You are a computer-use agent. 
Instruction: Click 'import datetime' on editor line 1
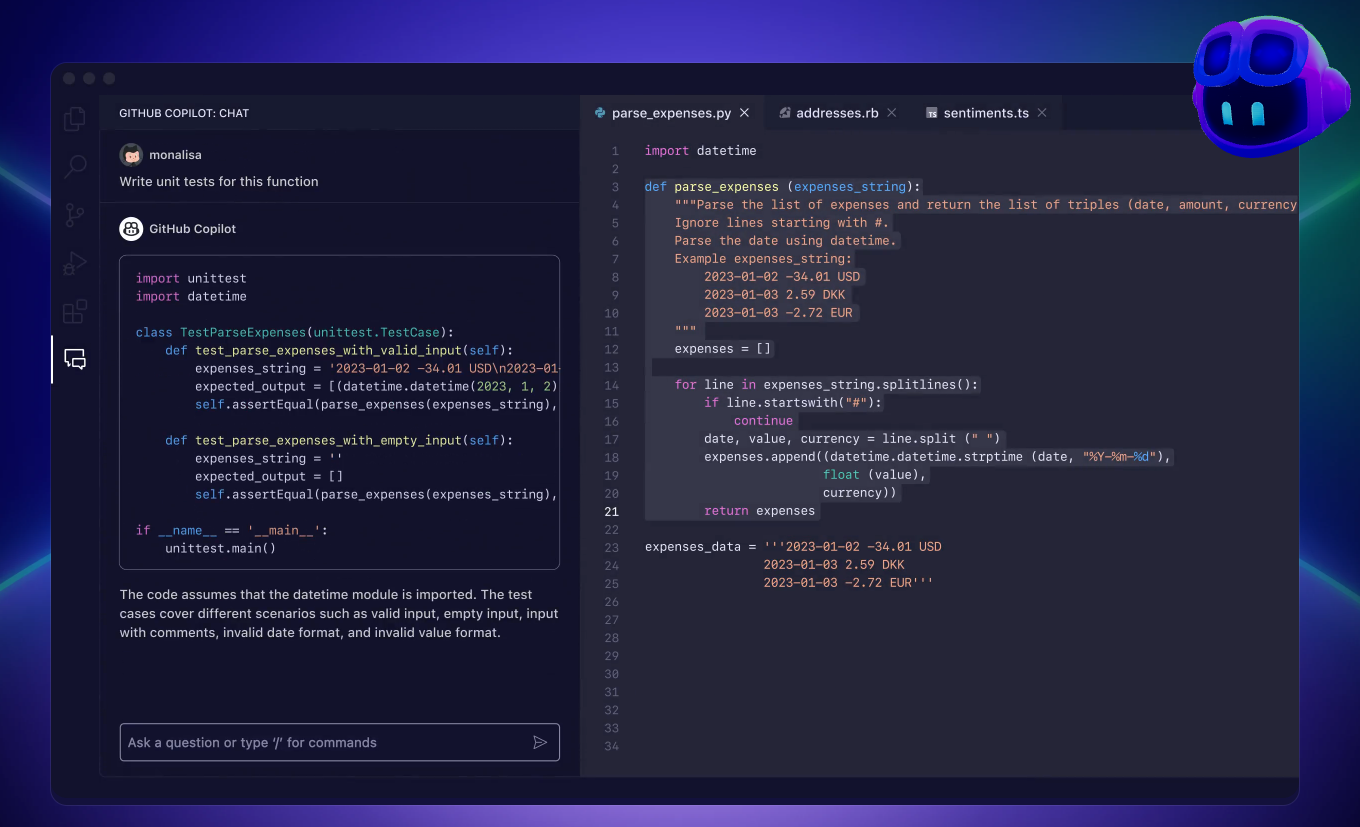700,151
